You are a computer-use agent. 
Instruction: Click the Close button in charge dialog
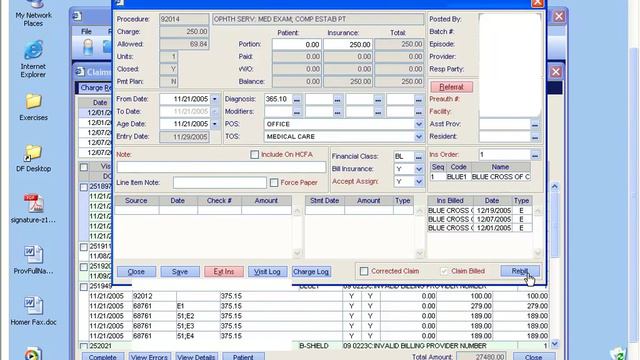(x=136, y=271)
